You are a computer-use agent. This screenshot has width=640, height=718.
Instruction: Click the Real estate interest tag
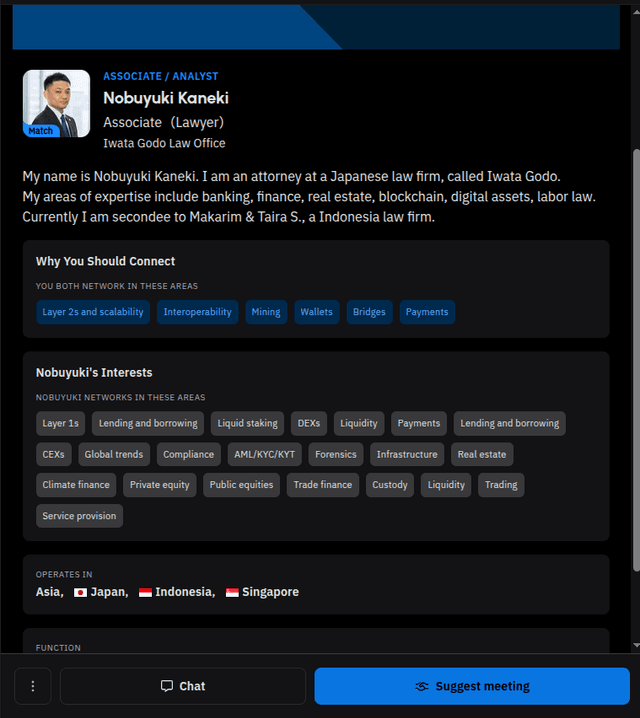(482, 454)
